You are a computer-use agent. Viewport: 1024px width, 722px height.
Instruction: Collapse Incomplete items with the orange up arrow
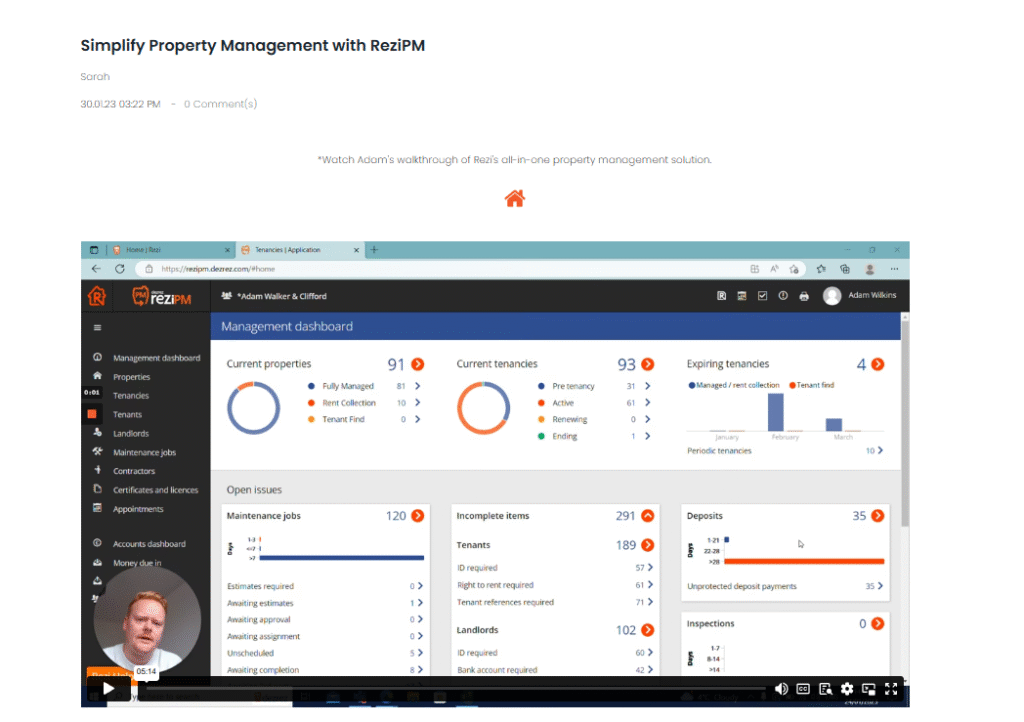(x=648, y=516)
